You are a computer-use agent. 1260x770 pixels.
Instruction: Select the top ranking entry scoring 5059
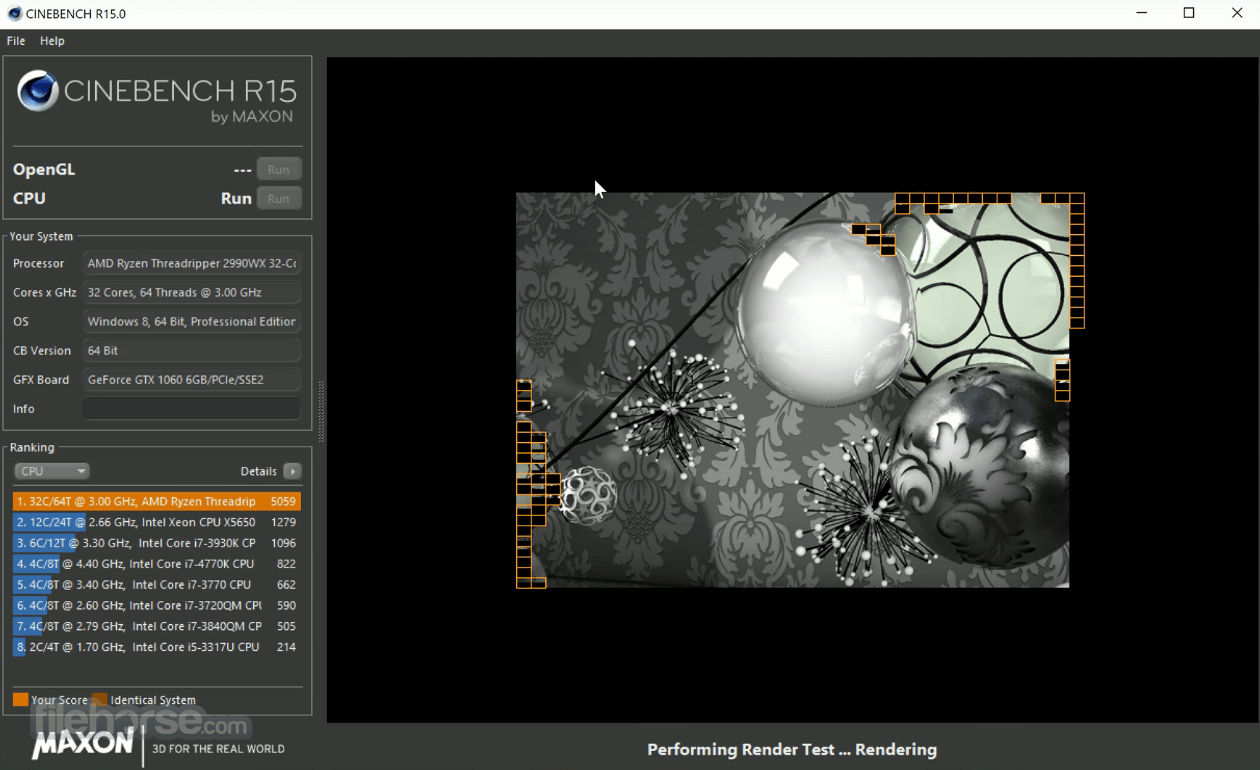pos(157,501)
